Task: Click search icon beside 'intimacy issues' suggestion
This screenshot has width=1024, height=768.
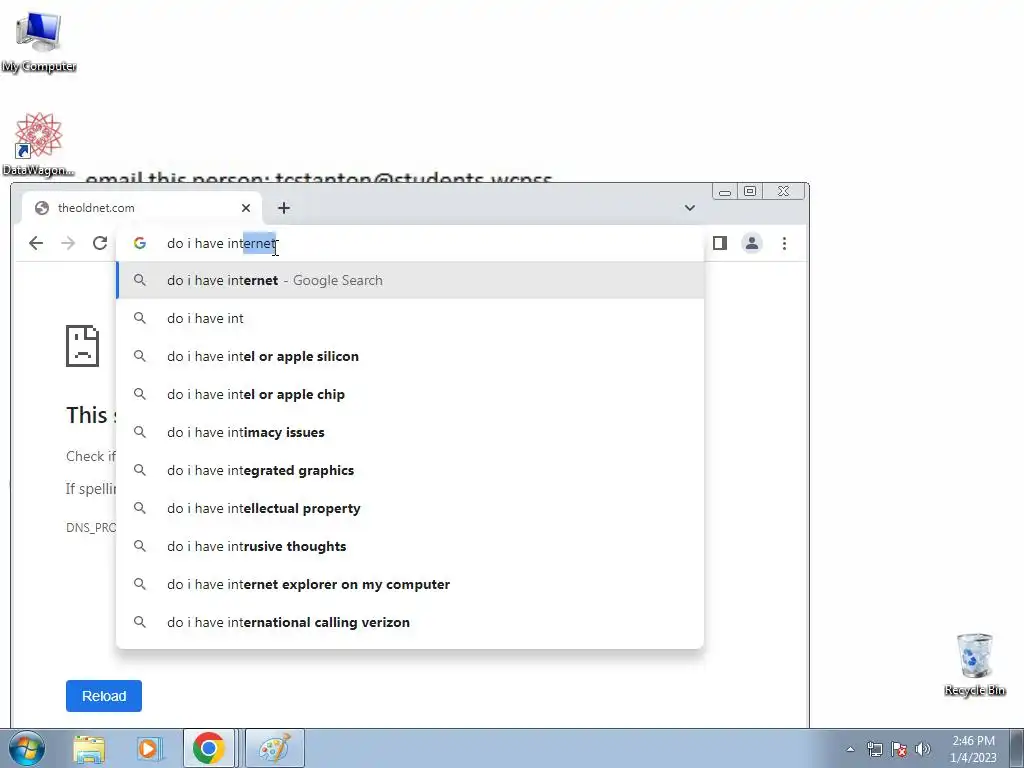Action: click(140, 432)
